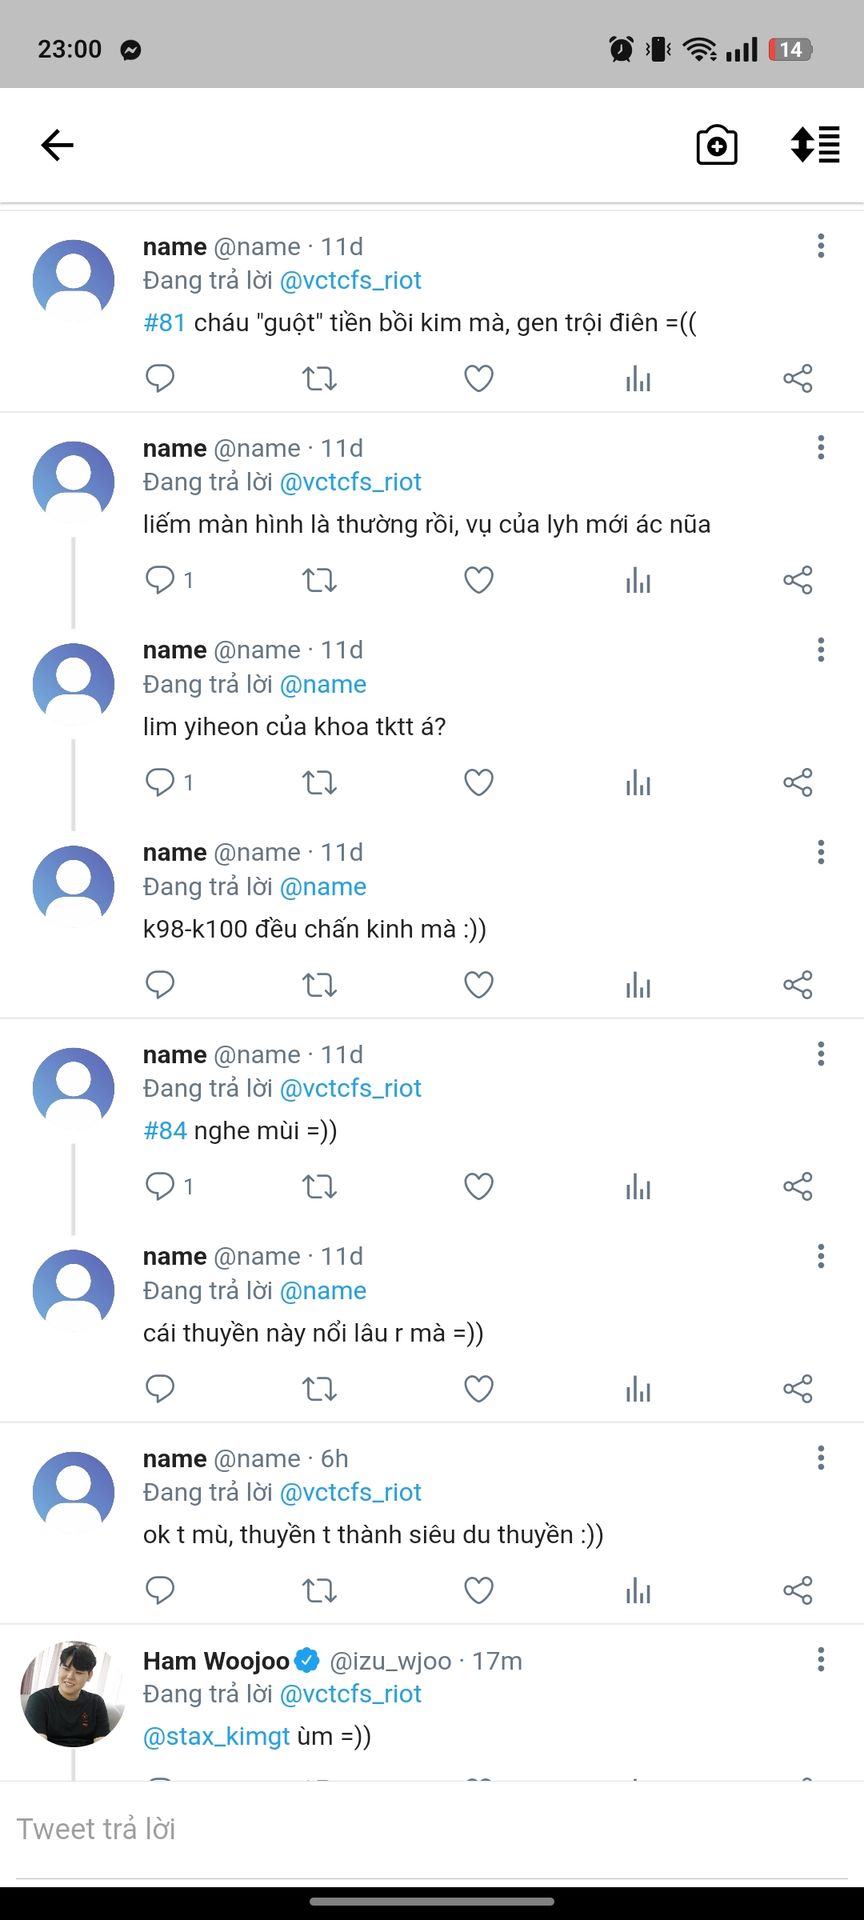Retweet the 'liếm màn hình' tweet
The width and height of the screenshot is (864, 1920).
pyautogui.click(x=319, y=580)
